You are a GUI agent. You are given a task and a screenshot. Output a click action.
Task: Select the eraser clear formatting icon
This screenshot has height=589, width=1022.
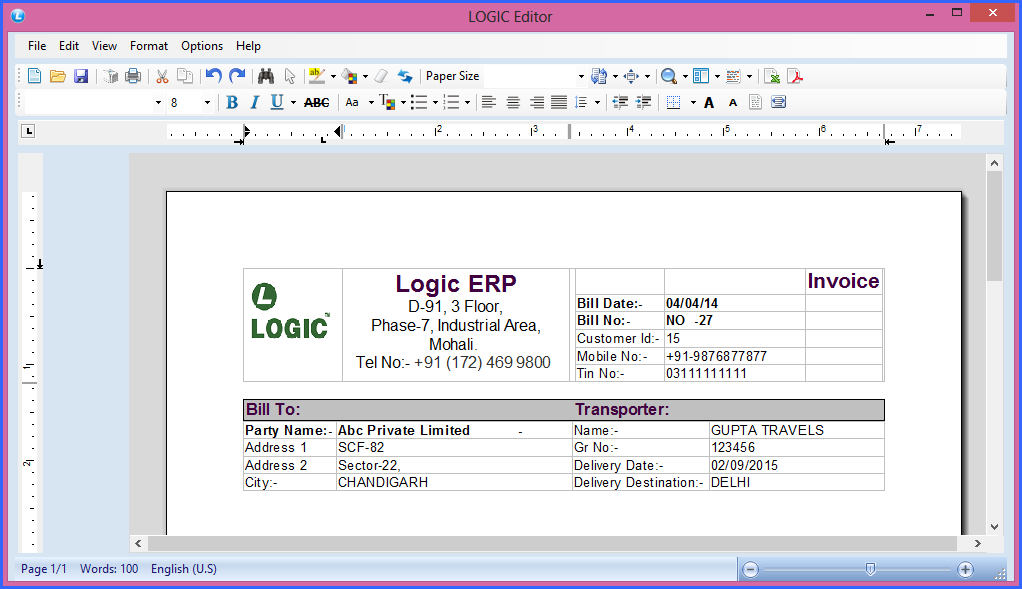click(x=381, y=76)
